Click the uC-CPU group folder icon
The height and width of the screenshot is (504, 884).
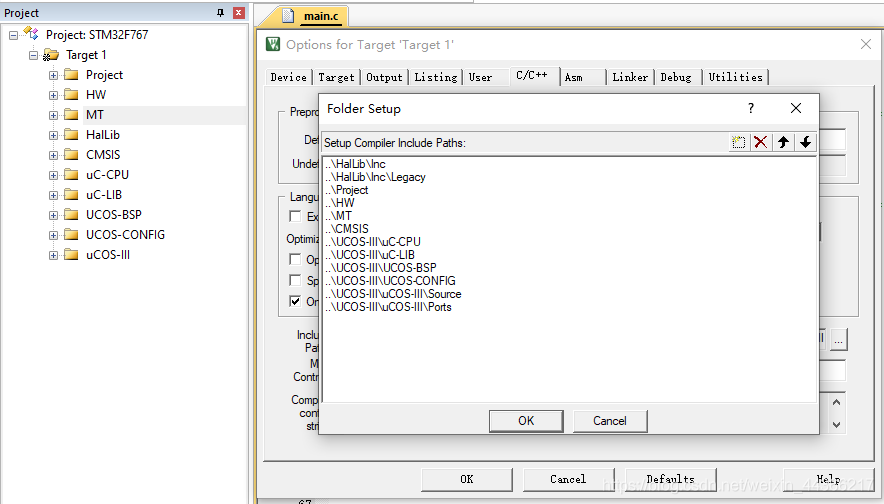(71, 174)
